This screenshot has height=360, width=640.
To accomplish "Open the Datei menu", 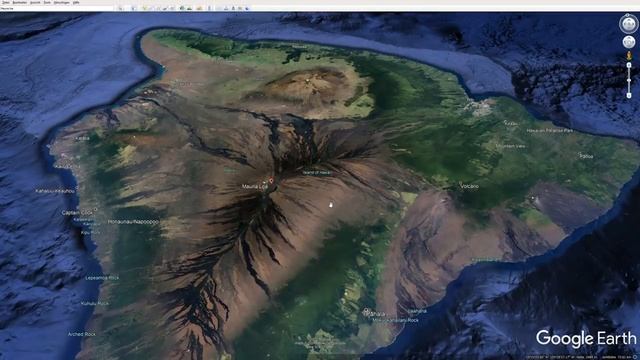I will (6, 2).
